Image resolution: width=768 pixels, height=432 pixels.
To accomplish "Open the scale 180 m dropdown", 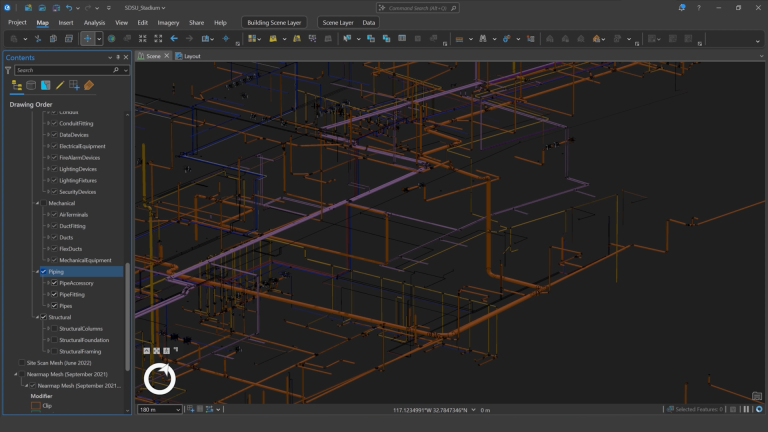I will click(178, 409).
